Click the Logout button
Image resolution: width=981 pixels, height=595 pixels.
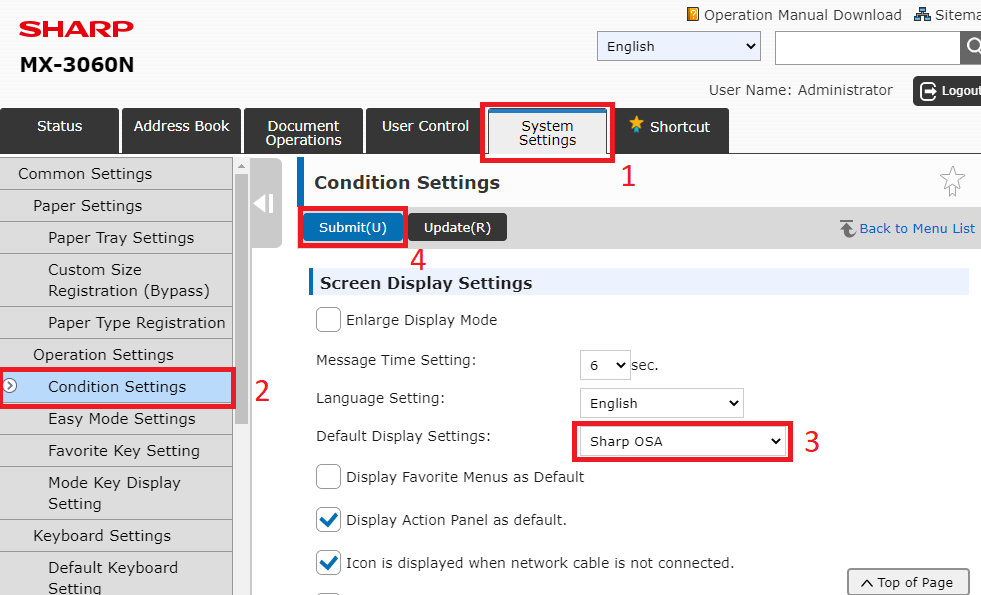pos(948,91)
